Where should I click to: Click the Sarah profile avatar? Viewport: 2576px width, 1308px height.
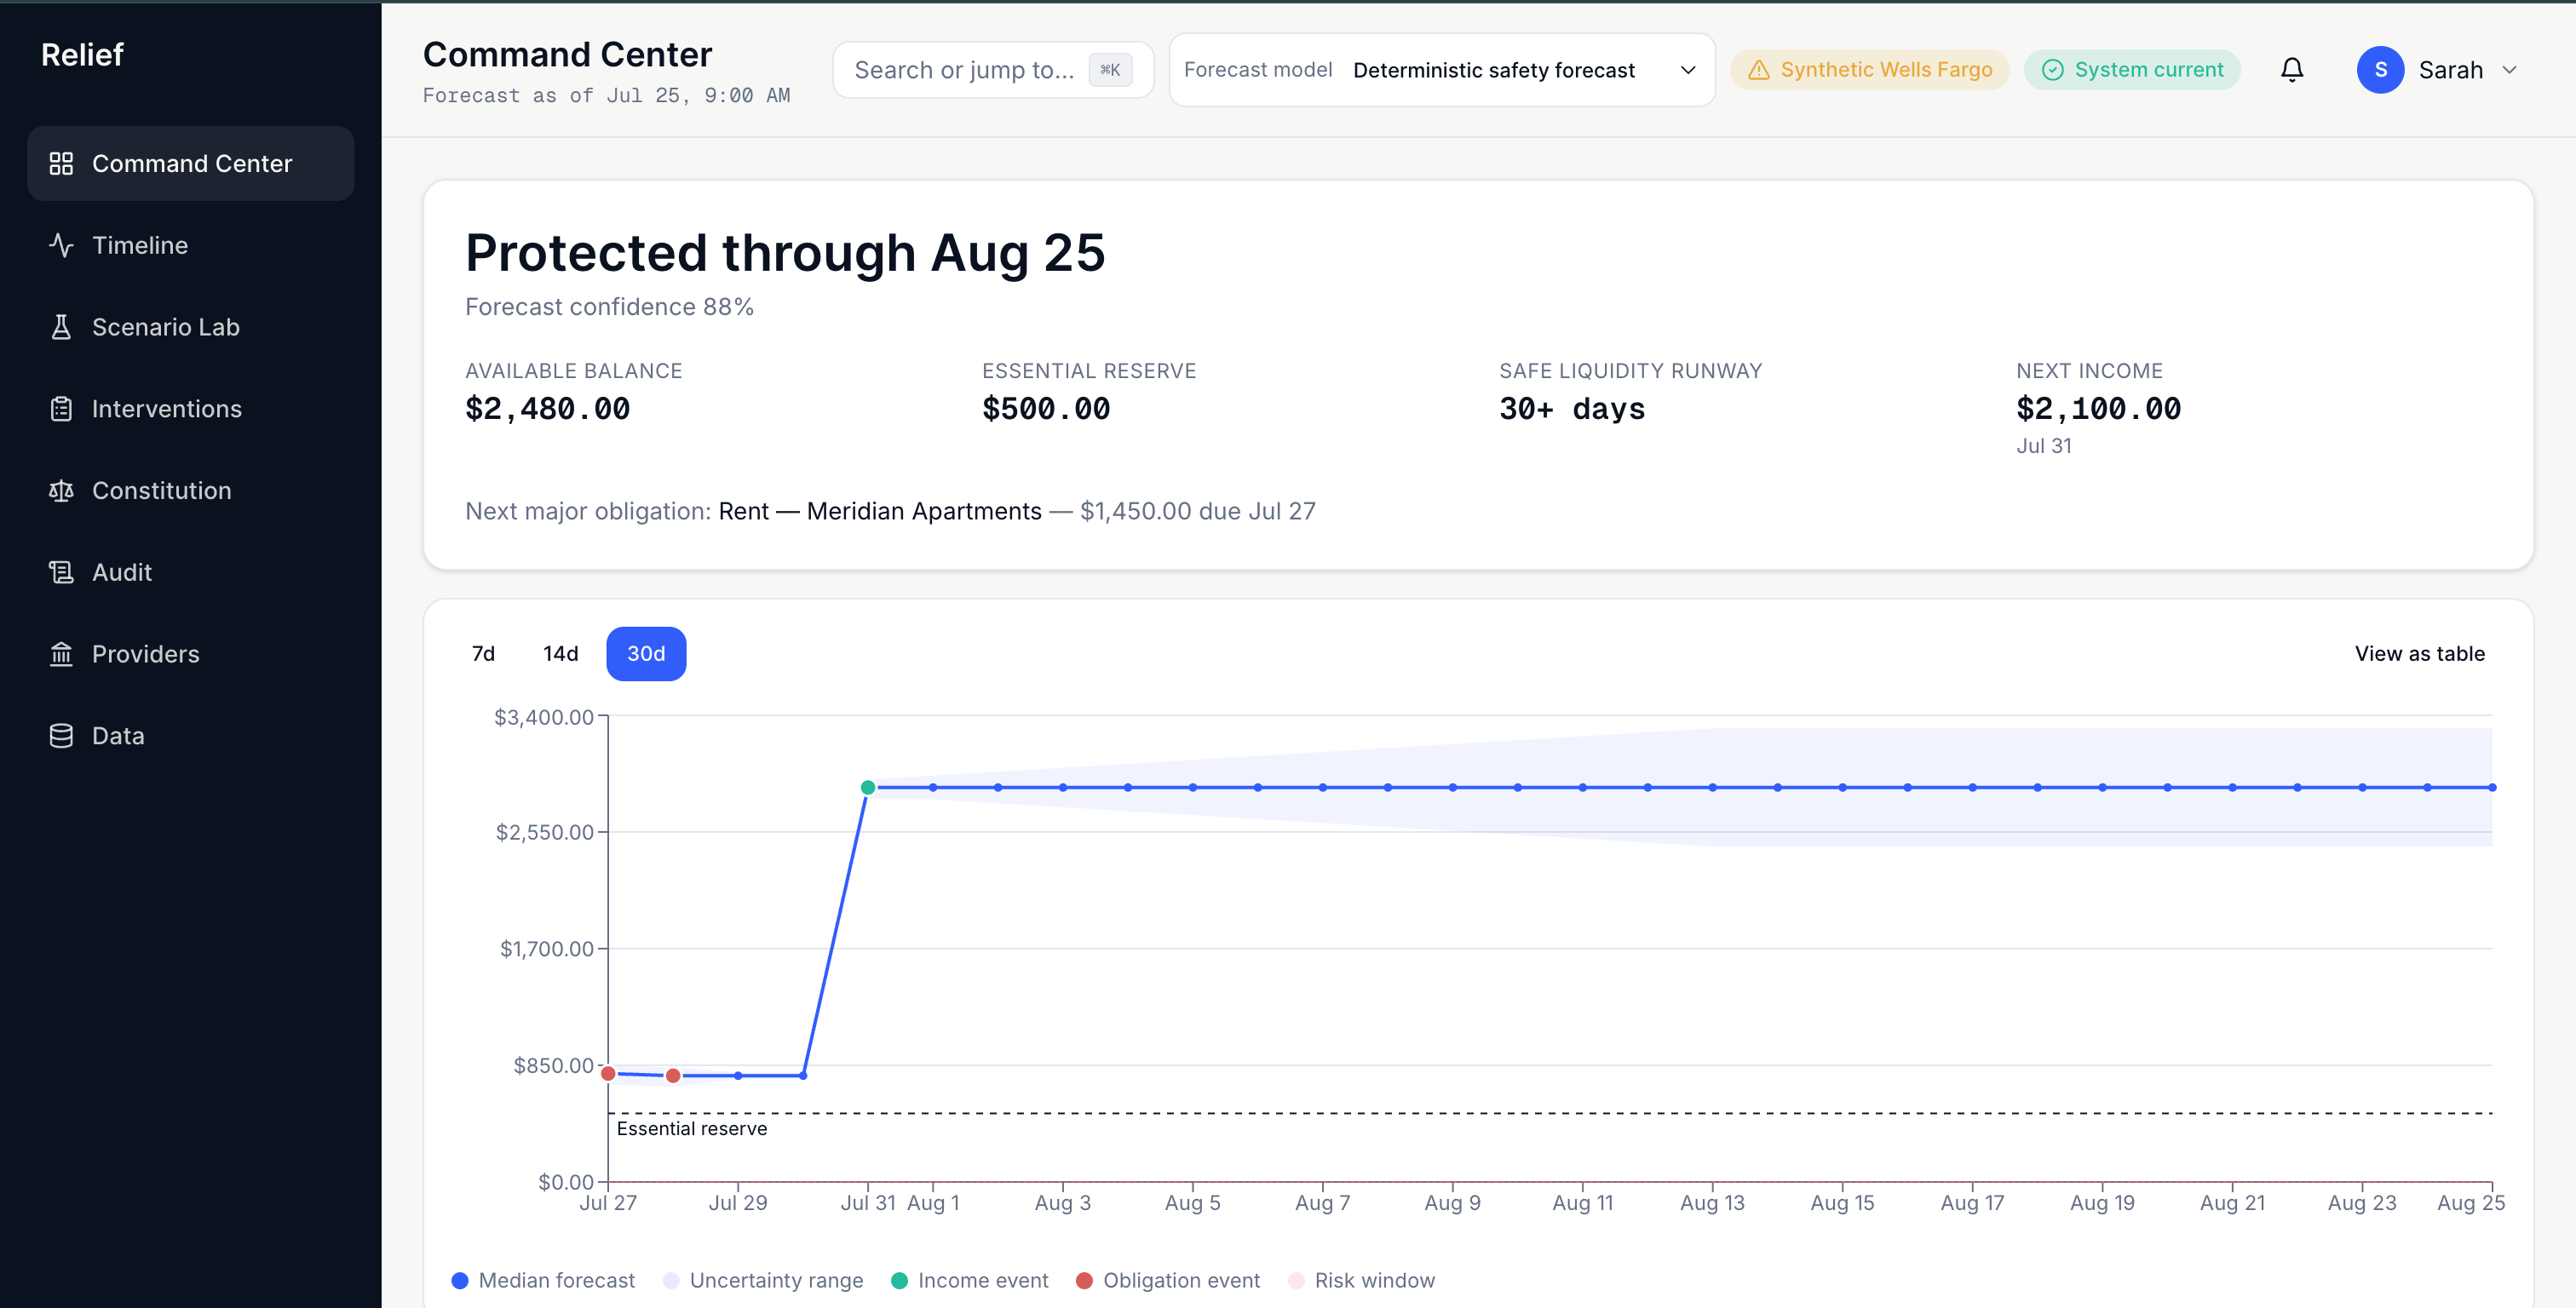click(x=2380, y=70)
